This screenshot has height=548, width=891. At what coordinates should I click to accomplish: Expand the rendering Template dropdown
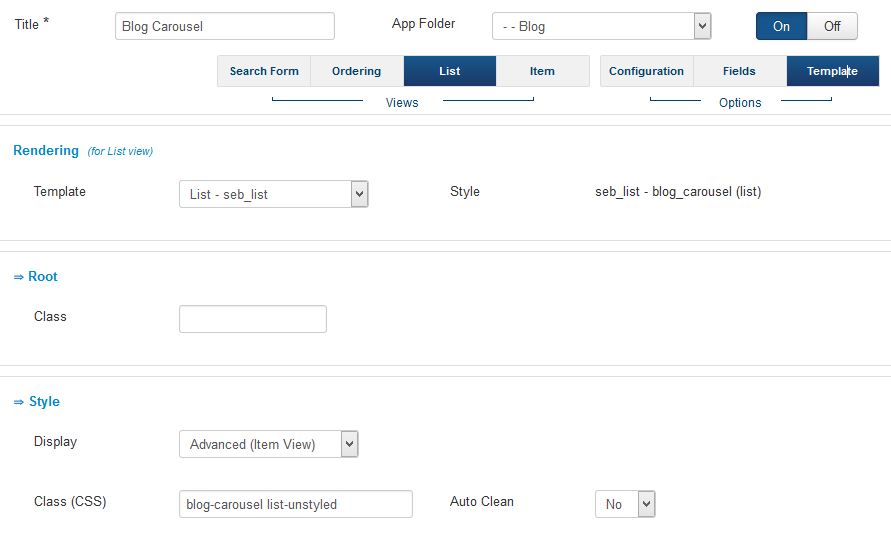(273, 194)
